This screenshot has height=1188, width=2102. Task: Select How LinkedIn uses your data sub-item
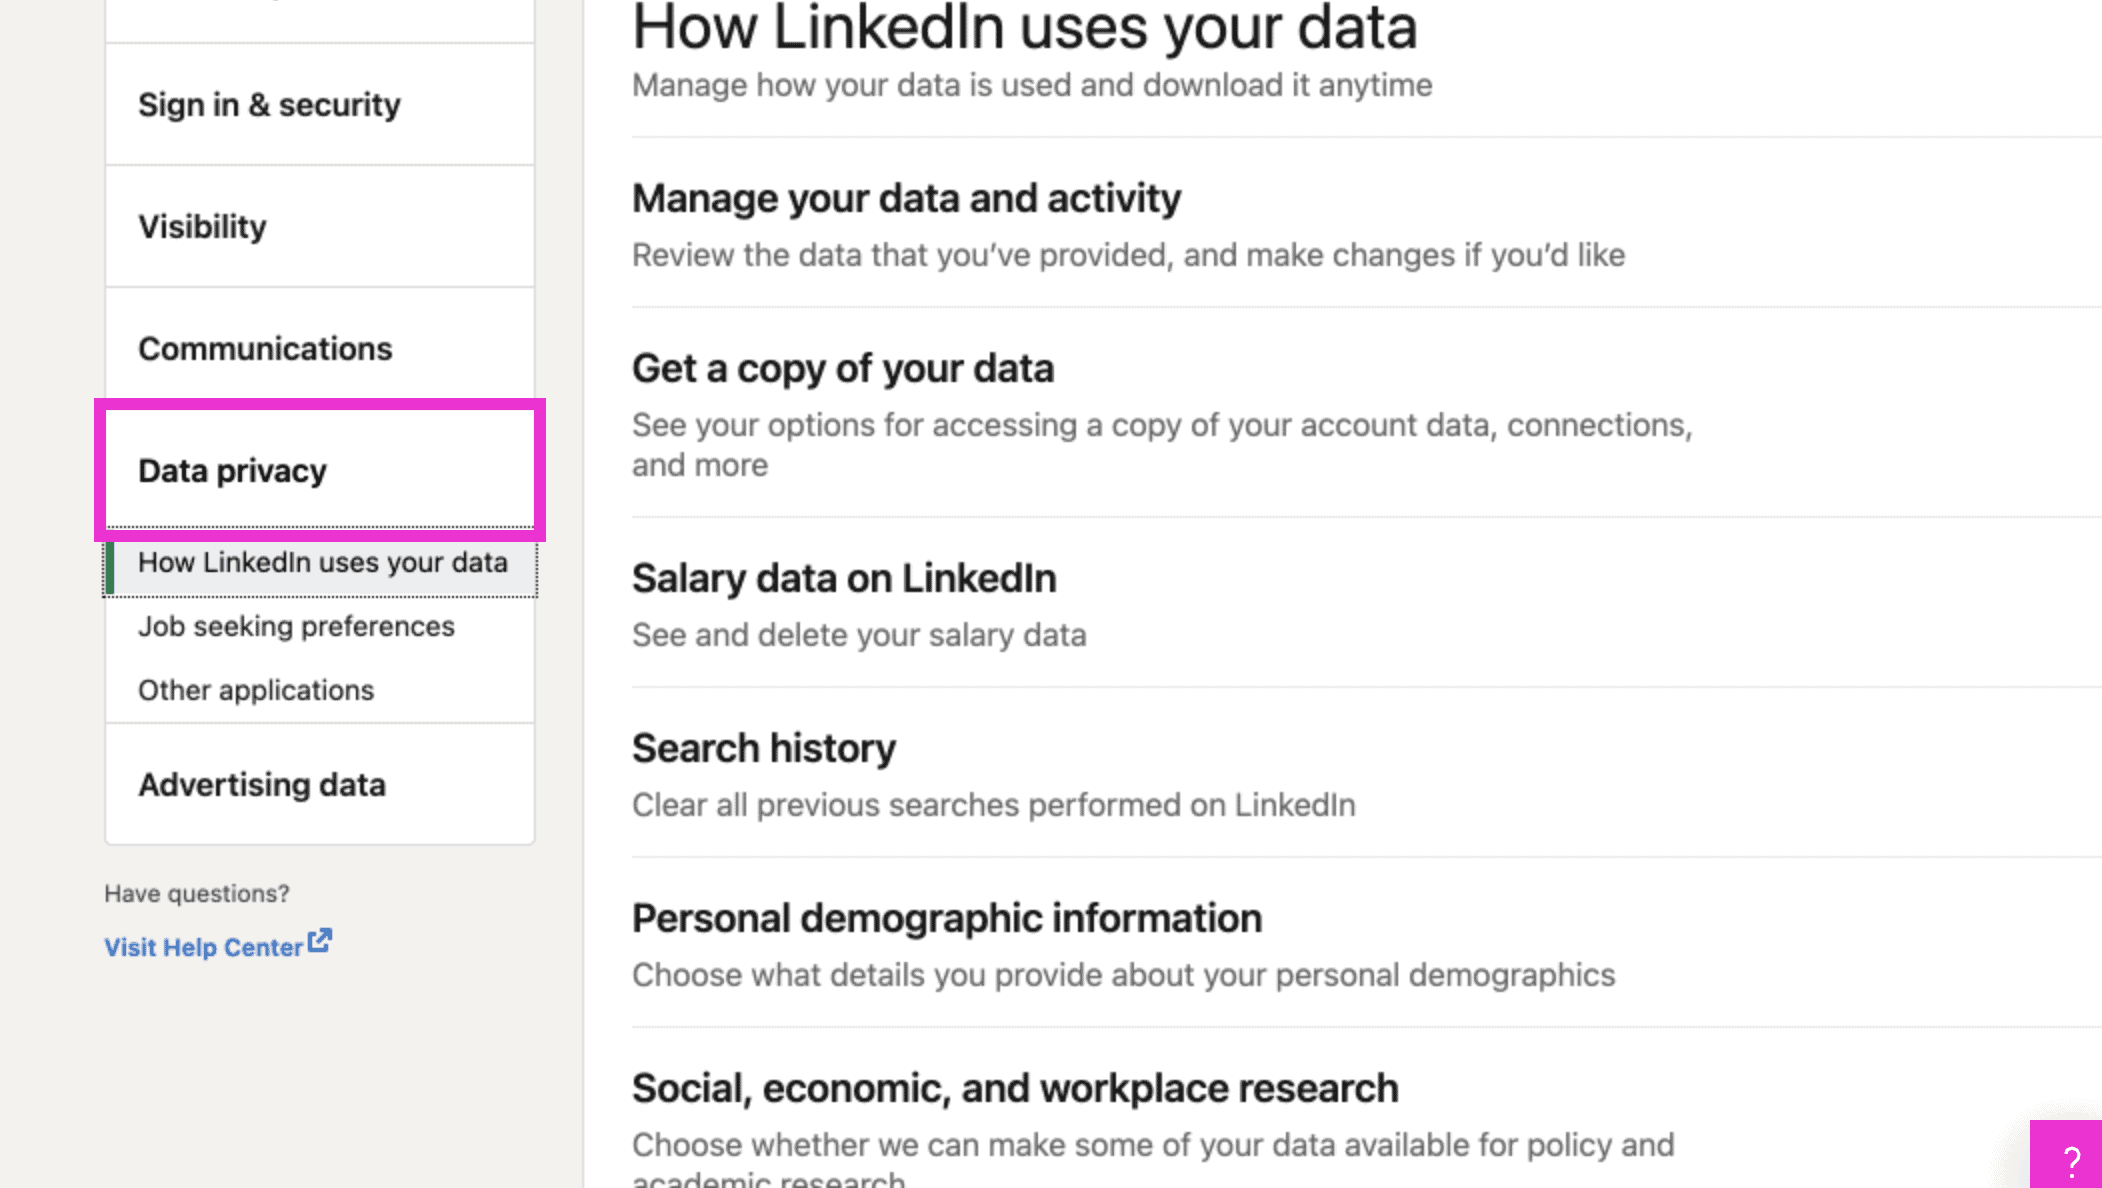click(x=322, y=562)
